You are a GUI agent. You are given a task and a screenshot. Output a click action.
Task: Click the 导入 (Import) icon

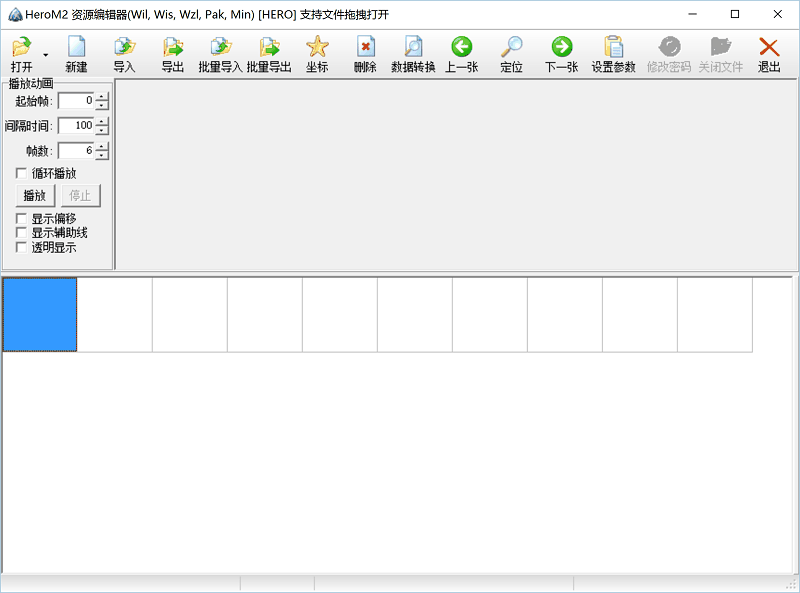tap(124, 48)
